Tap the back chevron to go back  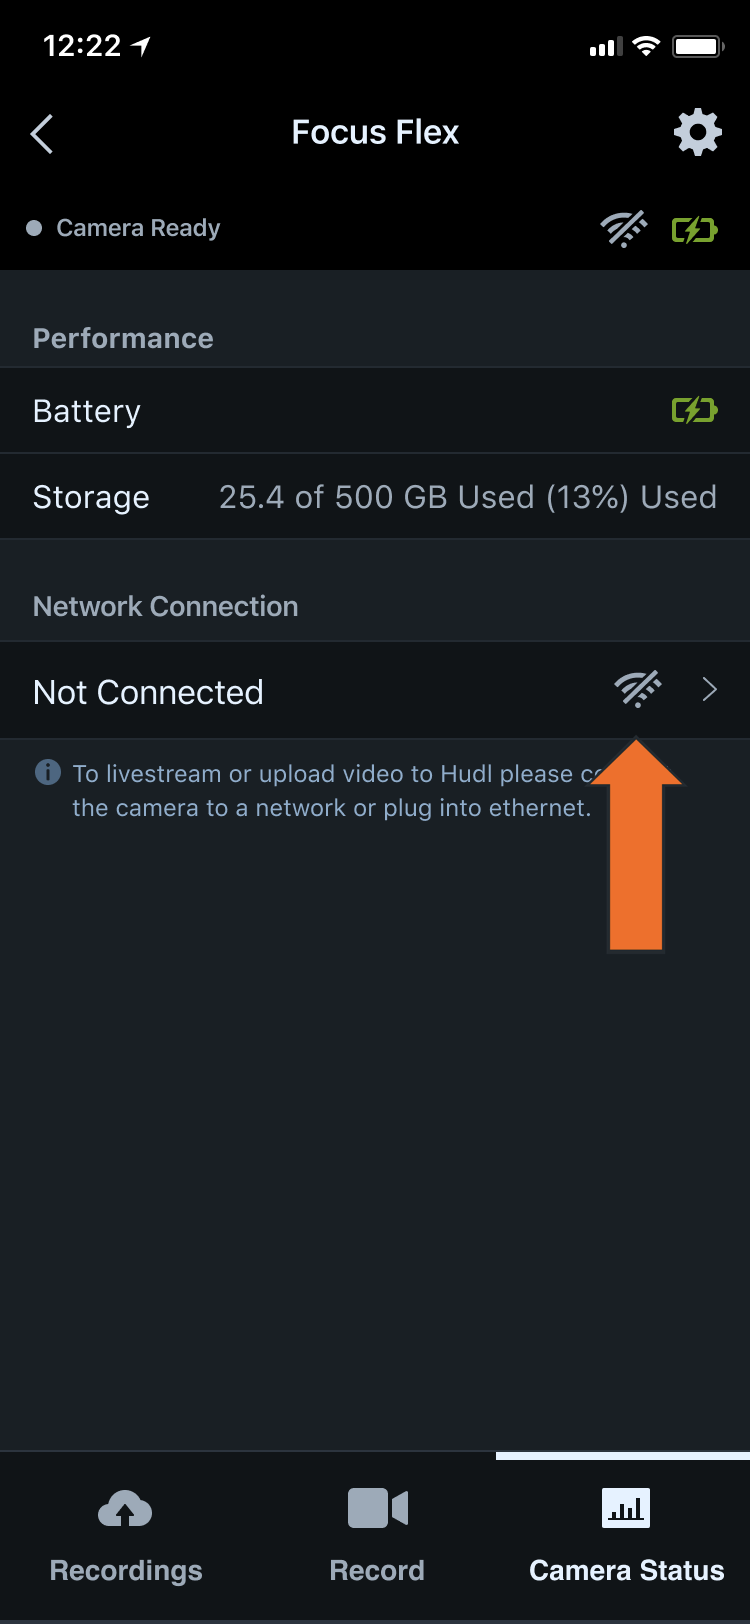(41, 132)
